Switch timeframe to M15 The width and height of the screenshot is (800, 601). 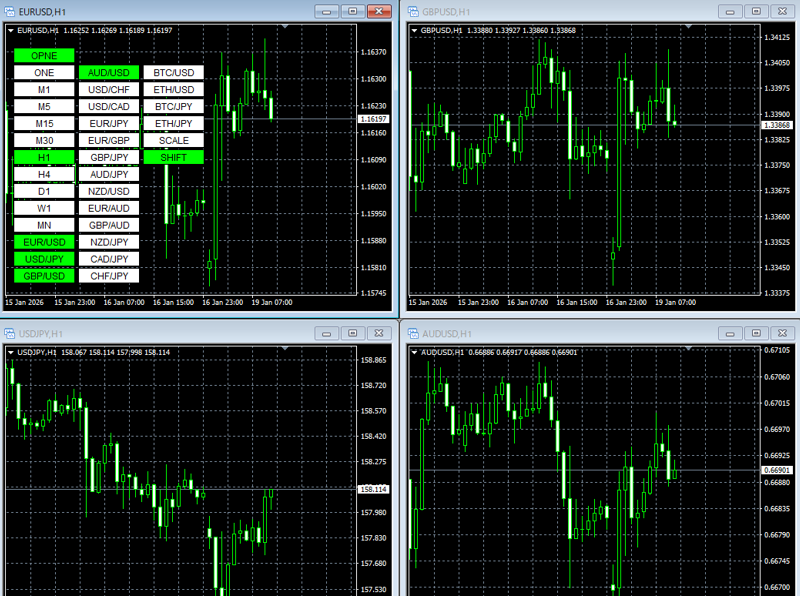[x=44, y=123]
